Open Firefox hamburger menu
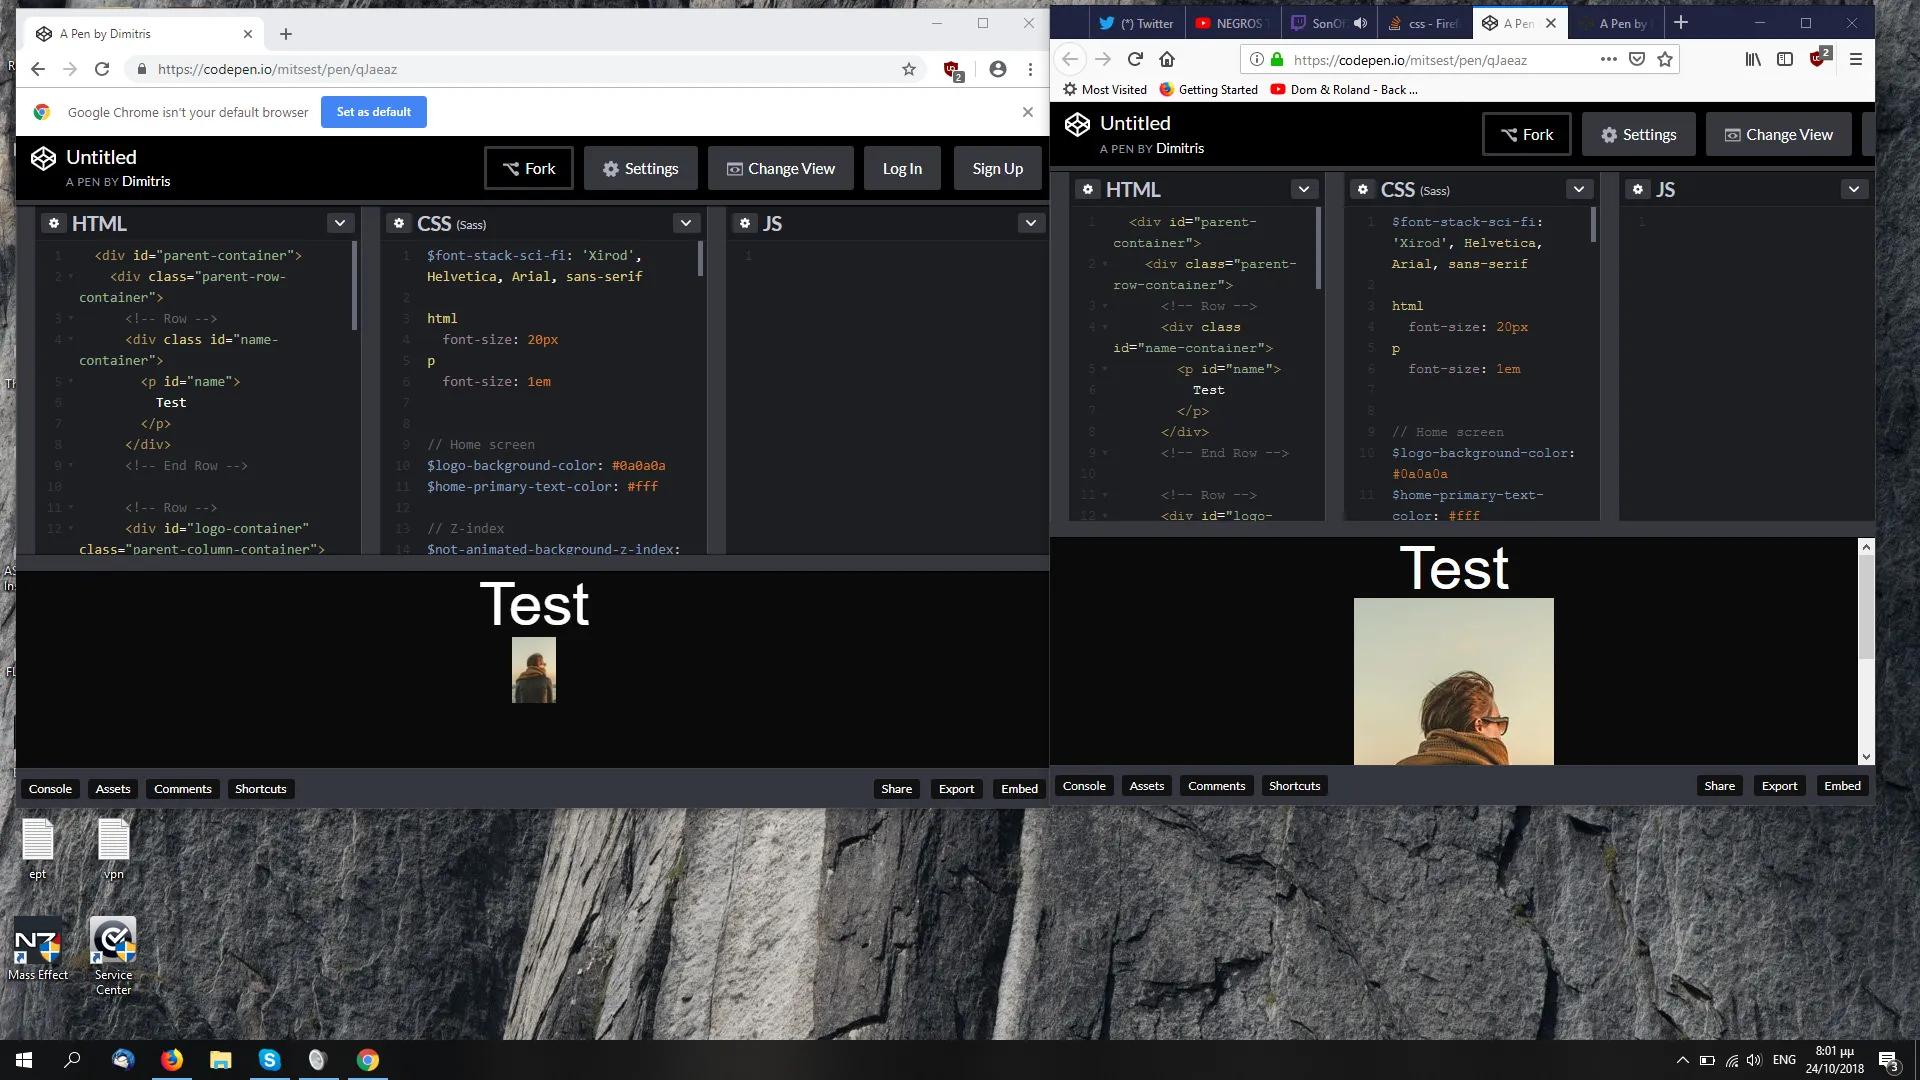This screenshot has width=1920, height=1080. coord(1856,59)
